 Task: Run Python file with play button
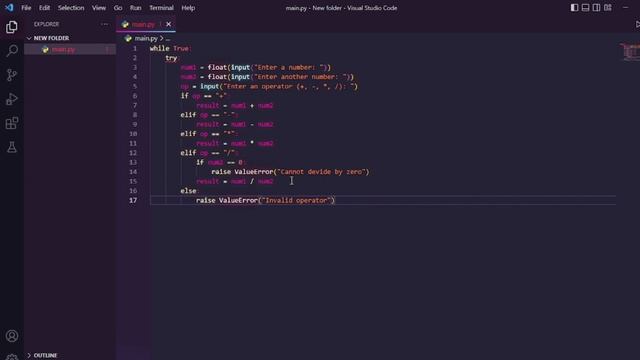[637, 24]
